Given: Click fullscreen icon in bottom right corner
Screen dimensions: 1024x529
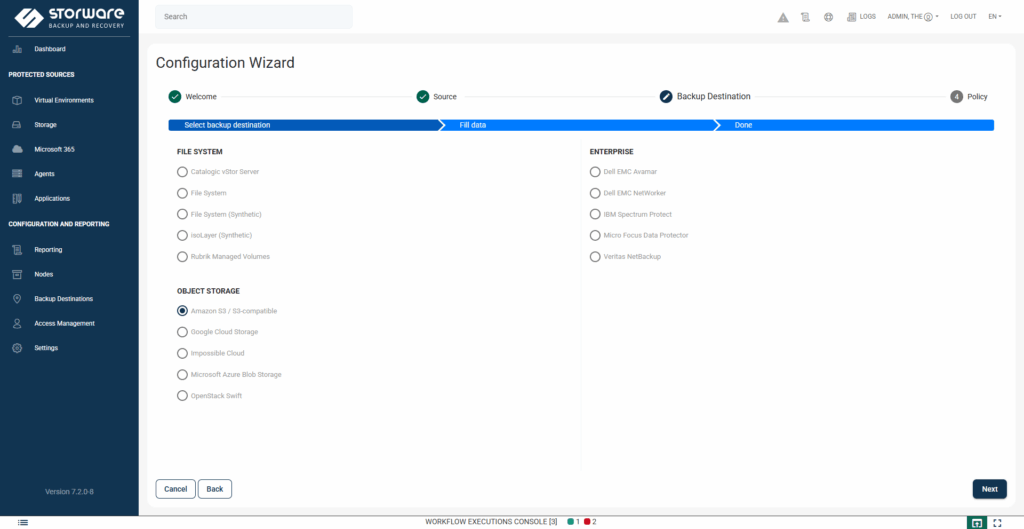Looking at the screenshot, I should click(x=996, y=522).
